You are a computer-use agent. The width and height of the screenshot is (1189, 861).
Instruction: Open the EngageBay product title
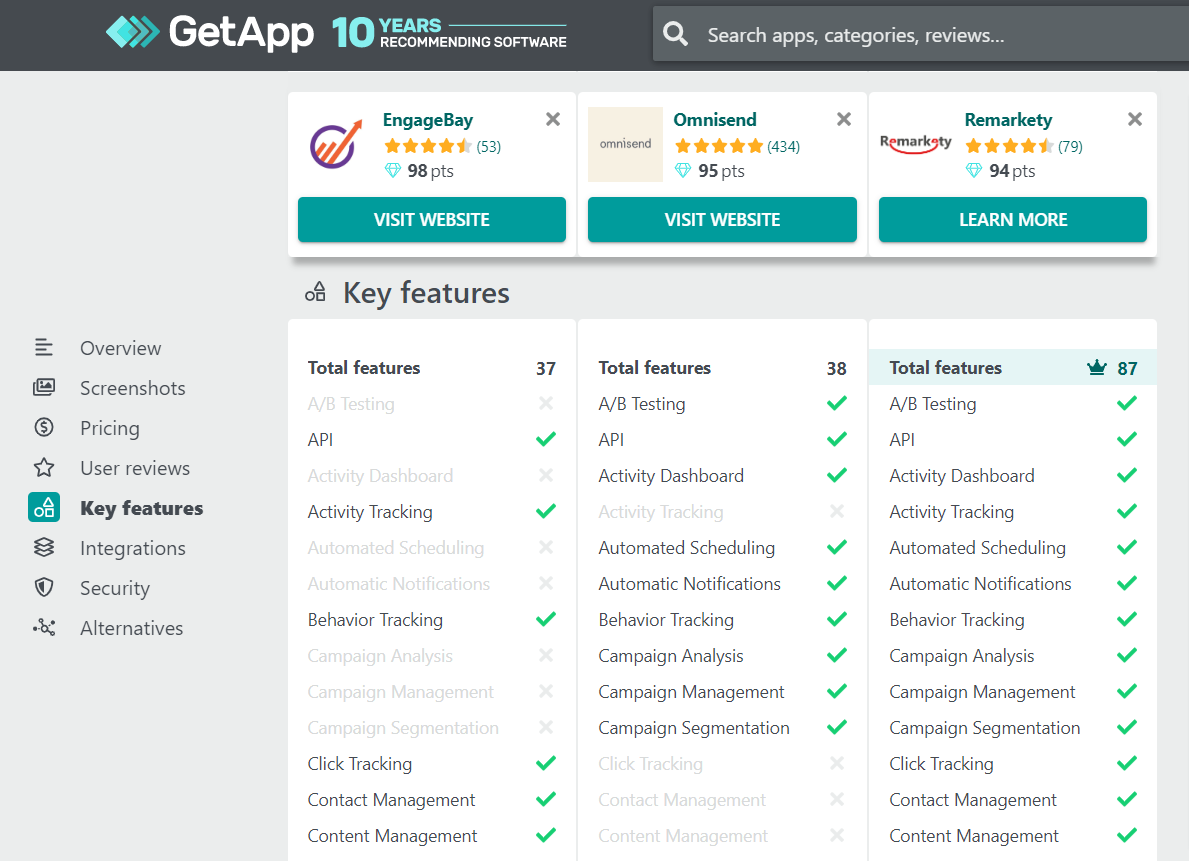428,120
